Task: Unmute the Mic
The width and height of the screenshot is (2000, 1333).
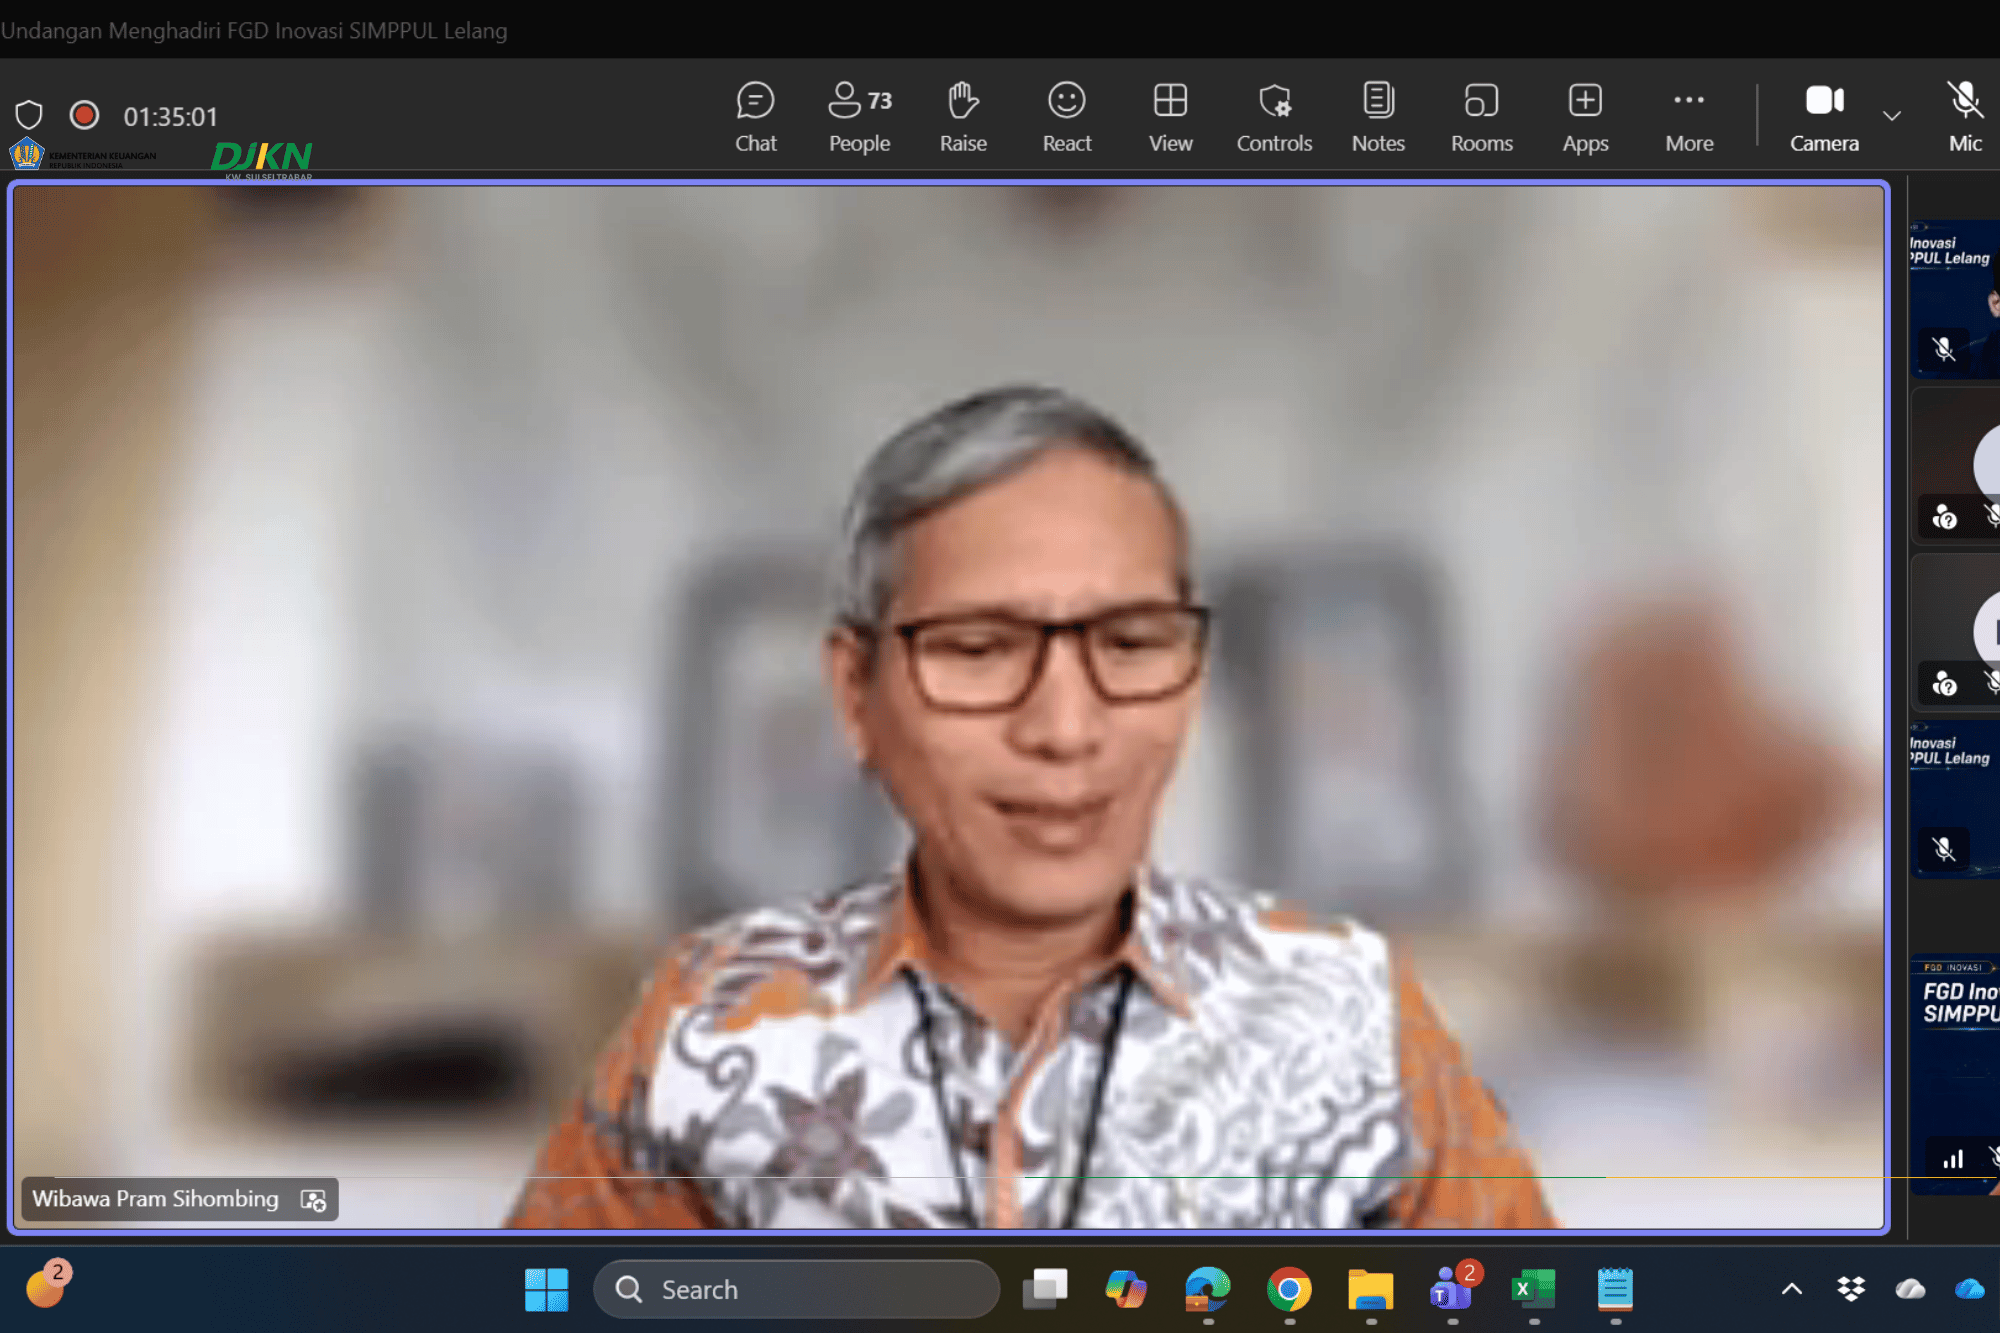Action: 1965,117
